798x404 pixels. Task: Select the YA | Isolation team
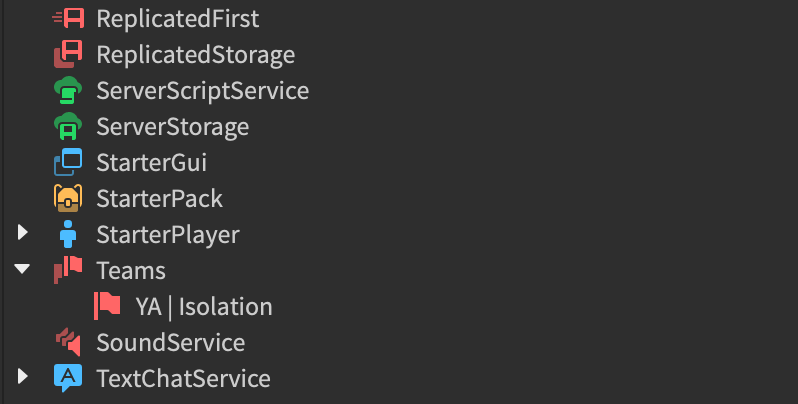click(203, 307)
